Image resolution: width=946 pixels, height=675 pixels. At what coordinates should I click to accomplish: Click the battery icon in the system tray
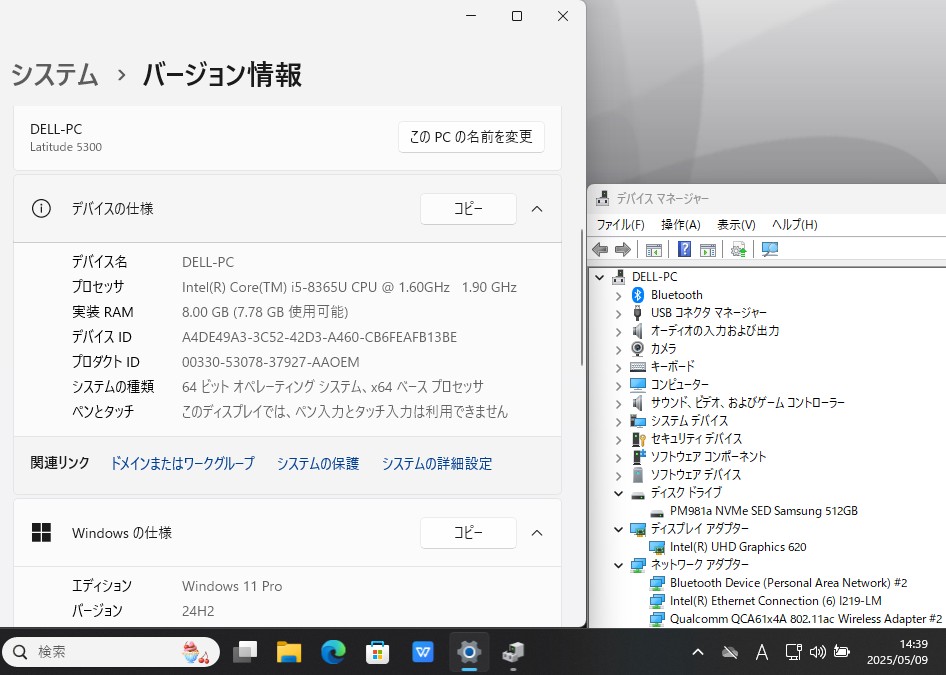(841, 651)
